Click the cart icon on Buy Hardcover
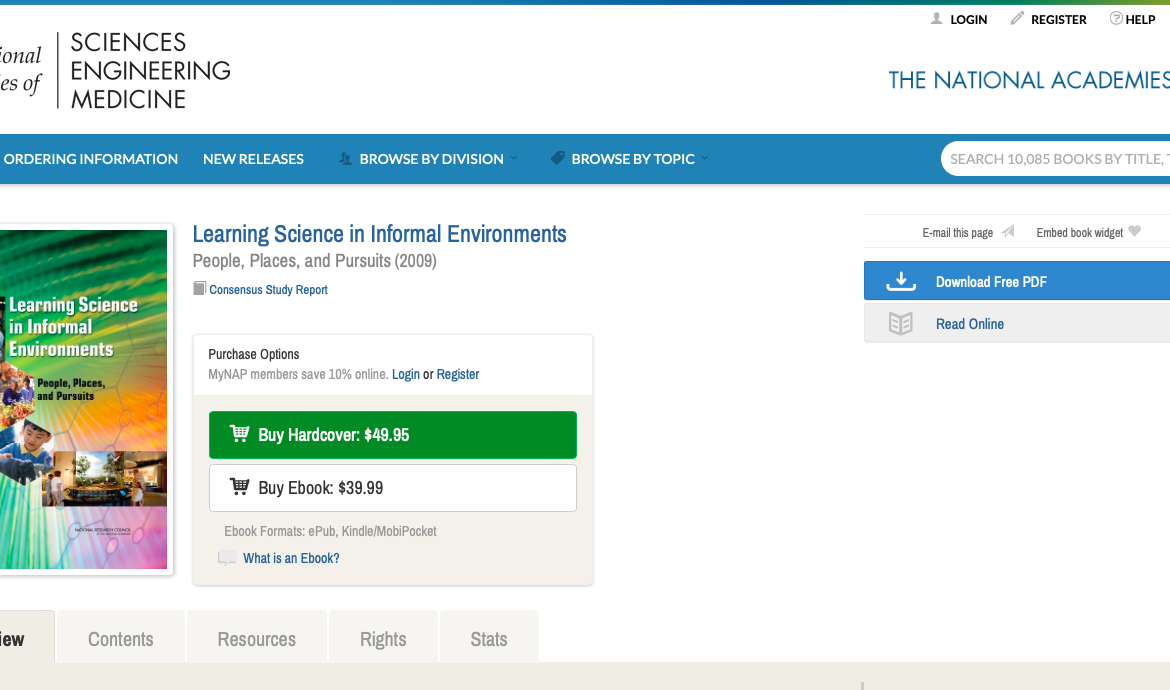The height and width of the screenshot is (690, 1170). tap(240, 433)
